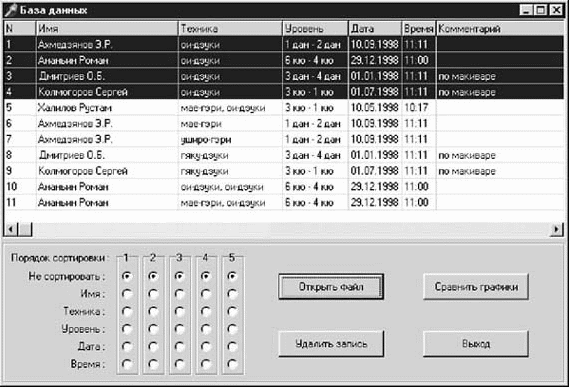Click the horizontal scrollbar thumb
Viewport: 570px width, 388px height.
(25, 229)
